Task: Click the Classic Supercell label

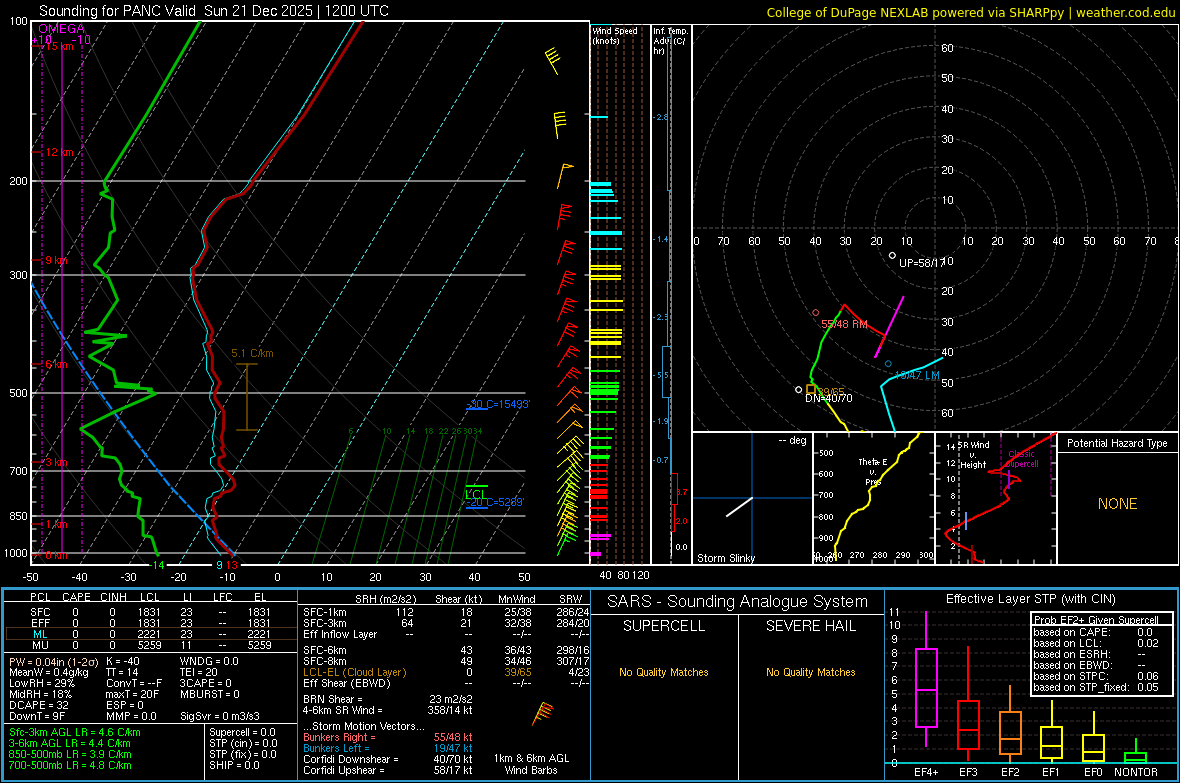Action: [x=1022, y=459]
